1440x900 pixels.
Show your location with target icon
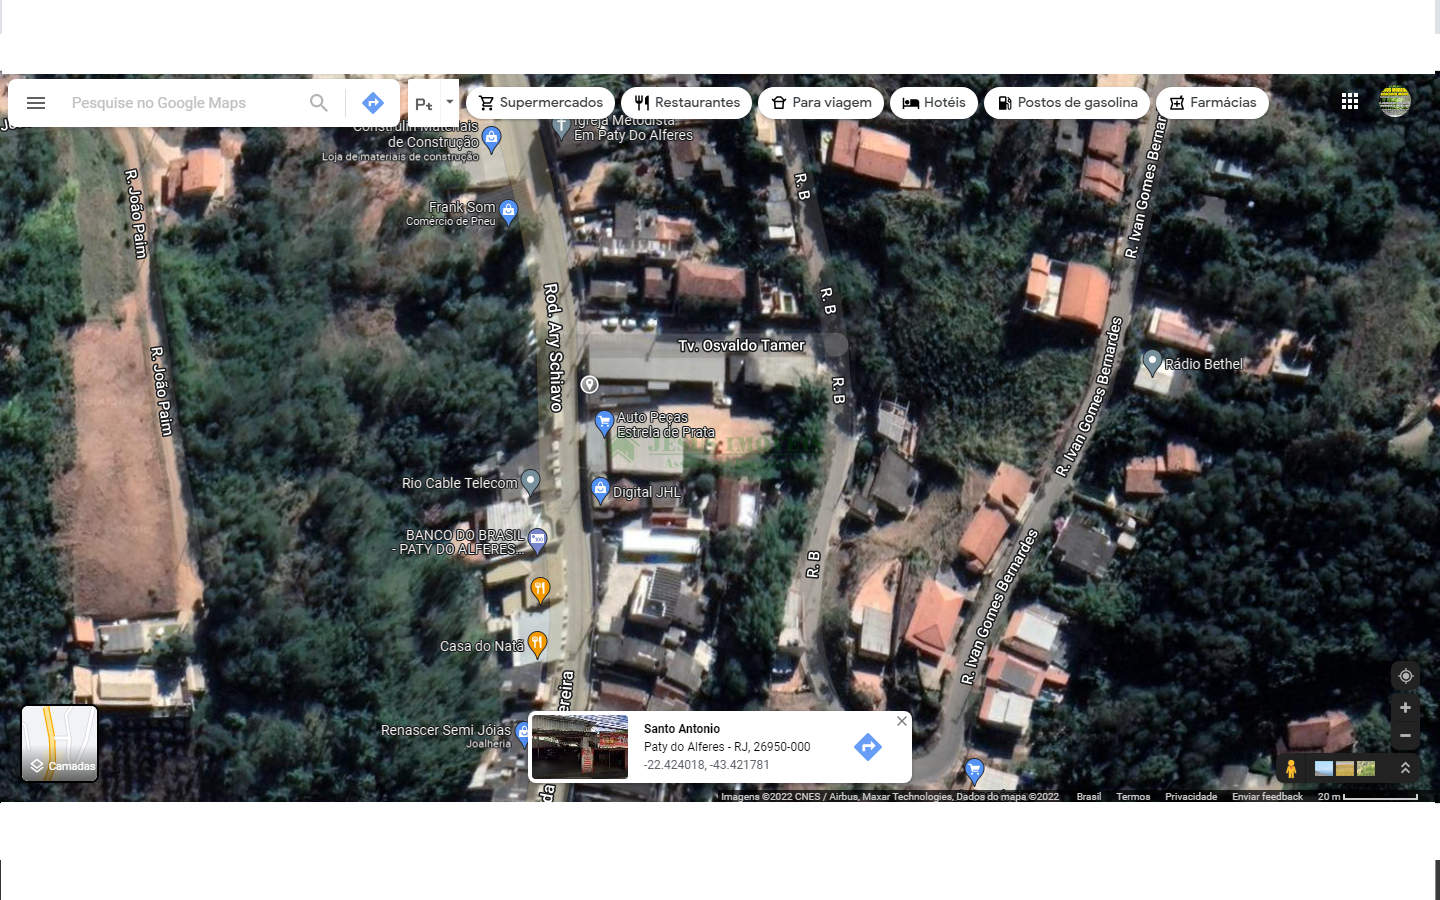pos(1405,676)
